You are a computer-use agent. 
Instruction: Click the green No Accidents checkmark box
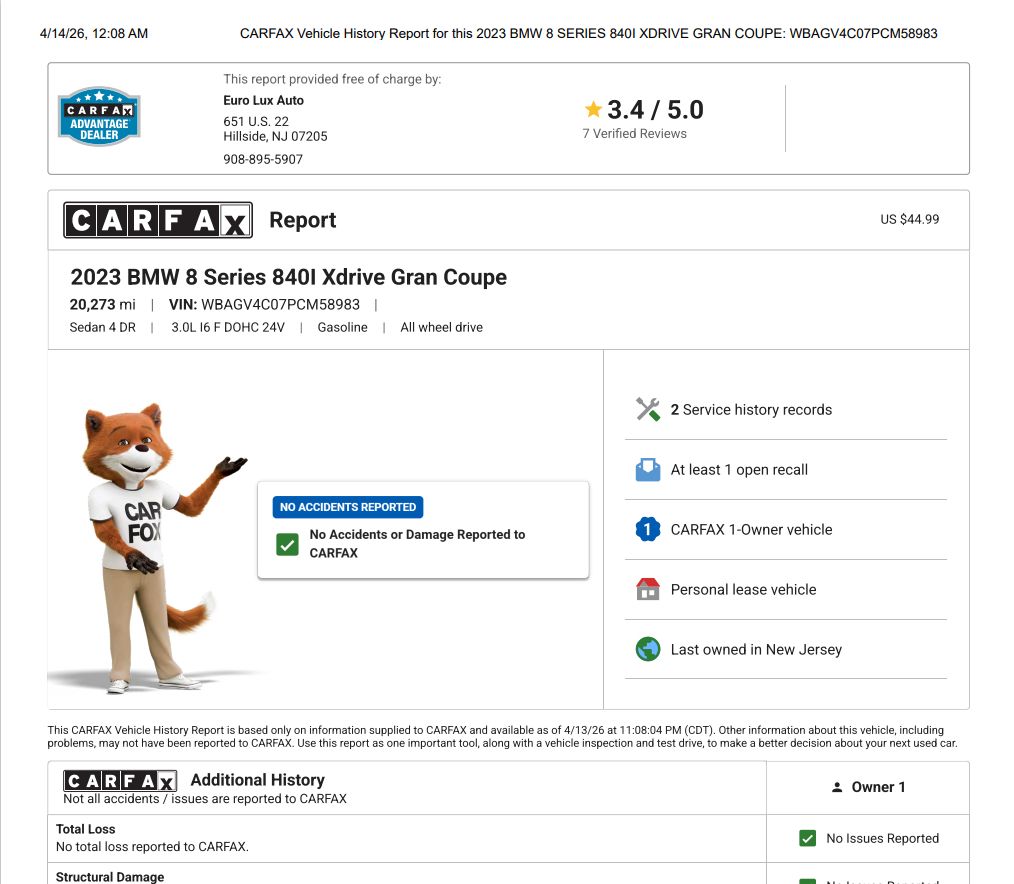tap(288, 543)
